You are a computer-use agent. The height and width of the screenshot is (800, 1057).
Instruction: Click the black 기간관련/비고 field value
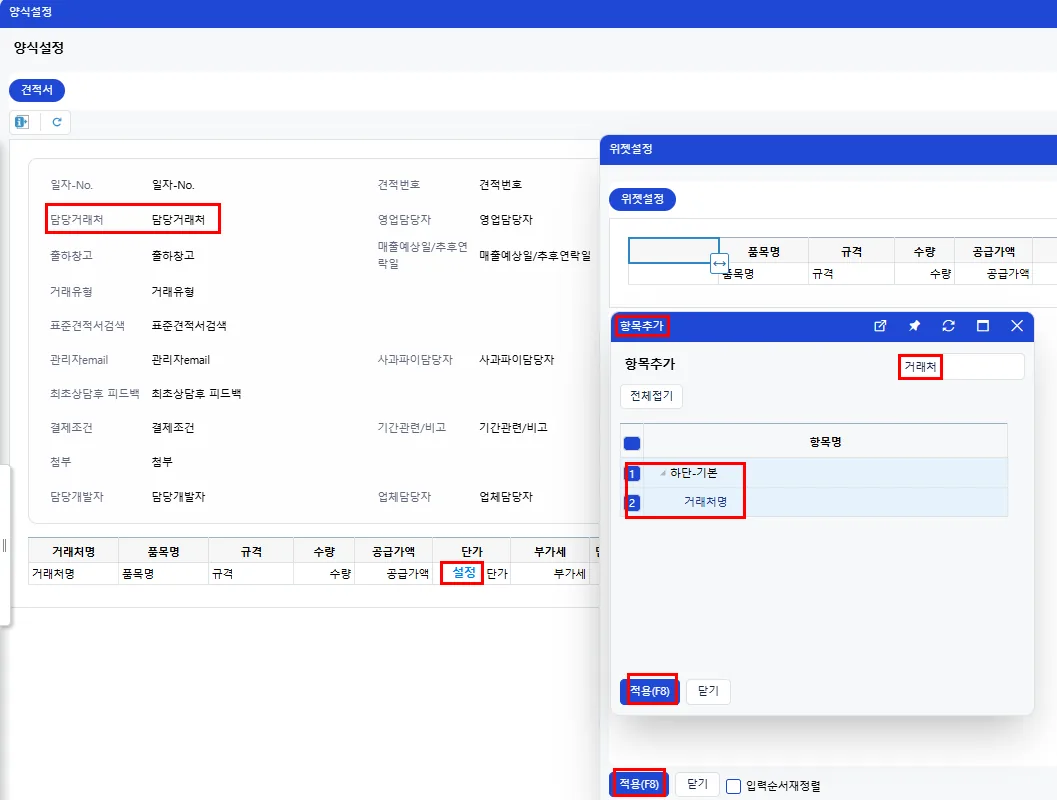pyautogui.click(x=514, y=428)
